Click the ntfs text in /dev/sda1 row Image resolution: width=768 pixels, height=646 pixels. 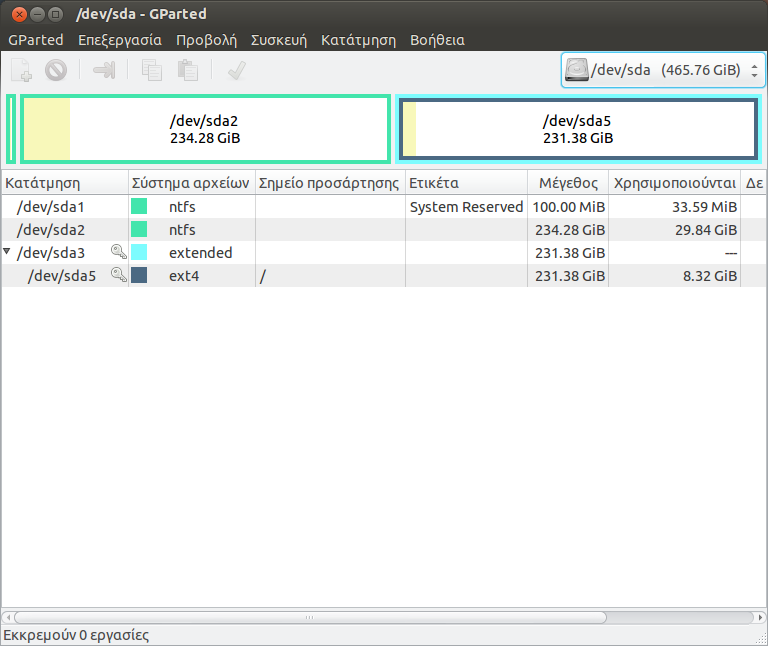[x=182, y=207]
